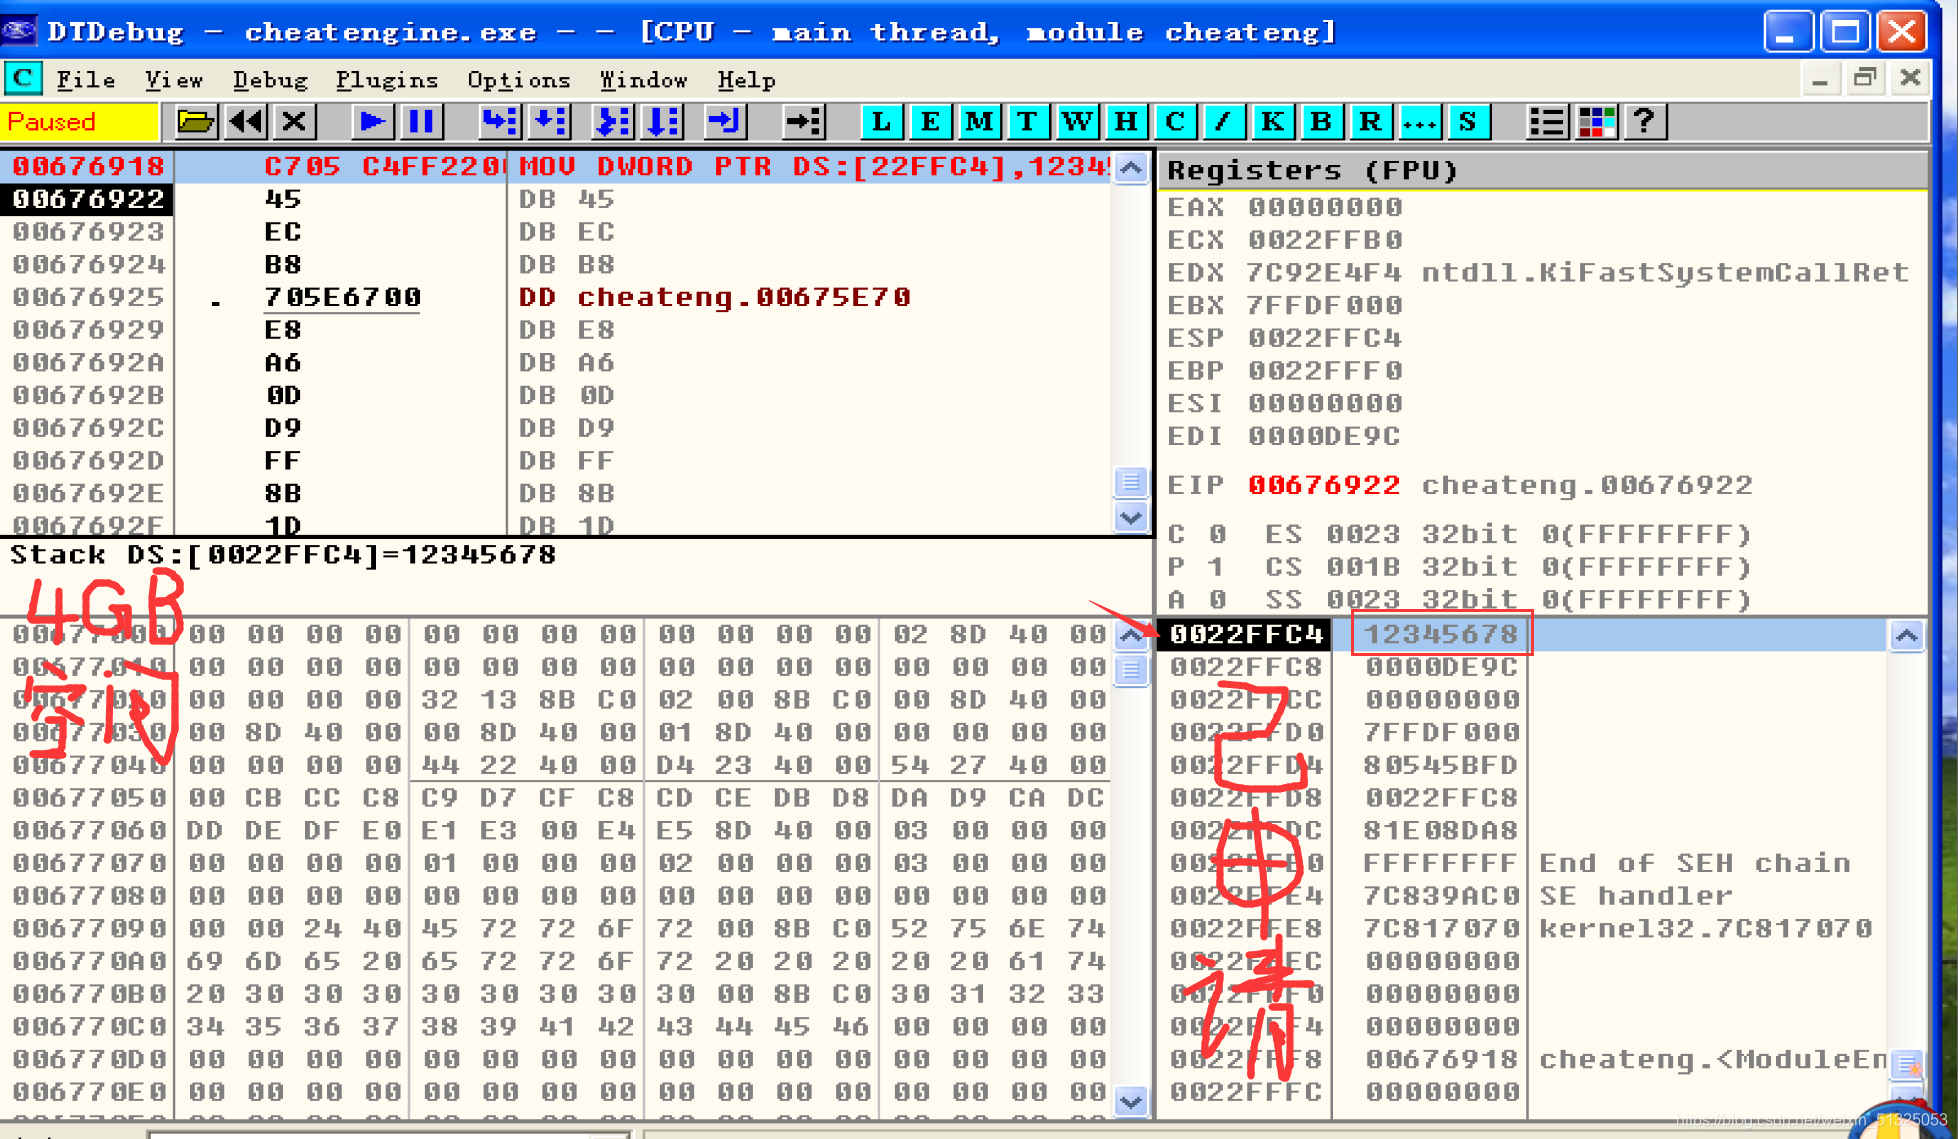Open the Help menu
Screen dimensions: 1958x1139
[747, 80]
